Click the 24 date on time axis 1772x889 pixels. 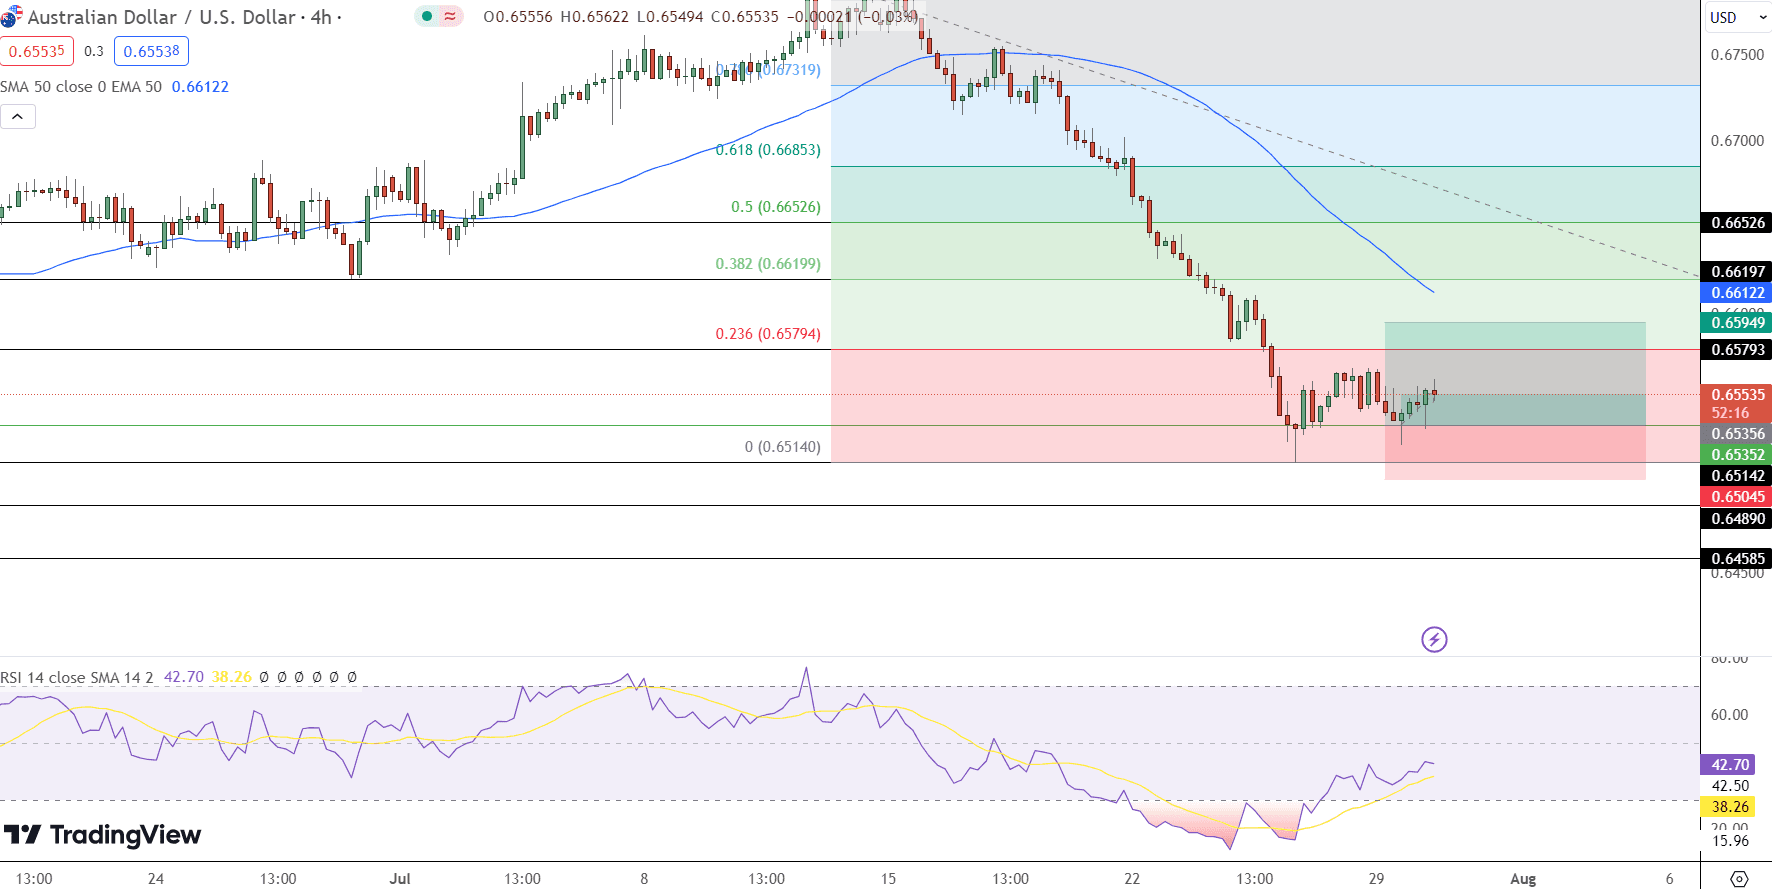coord(156,879)
